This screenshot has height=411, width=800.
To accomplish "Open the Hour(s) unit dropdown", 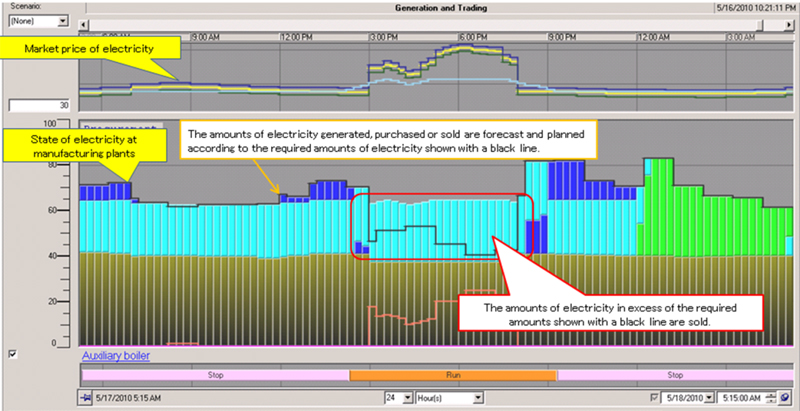I will 450,397.
